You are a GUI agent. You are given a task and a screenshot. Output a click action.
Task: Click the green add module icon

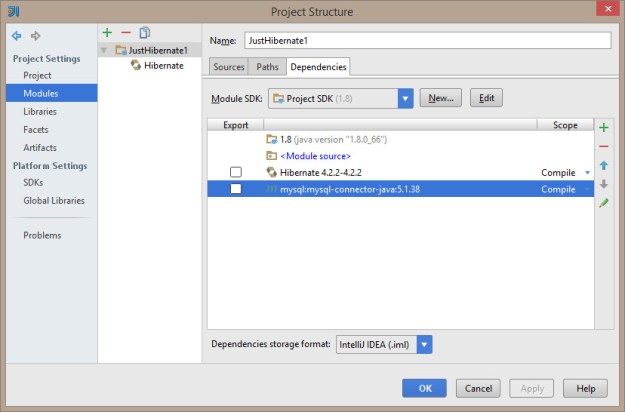(x=108, y=33)
